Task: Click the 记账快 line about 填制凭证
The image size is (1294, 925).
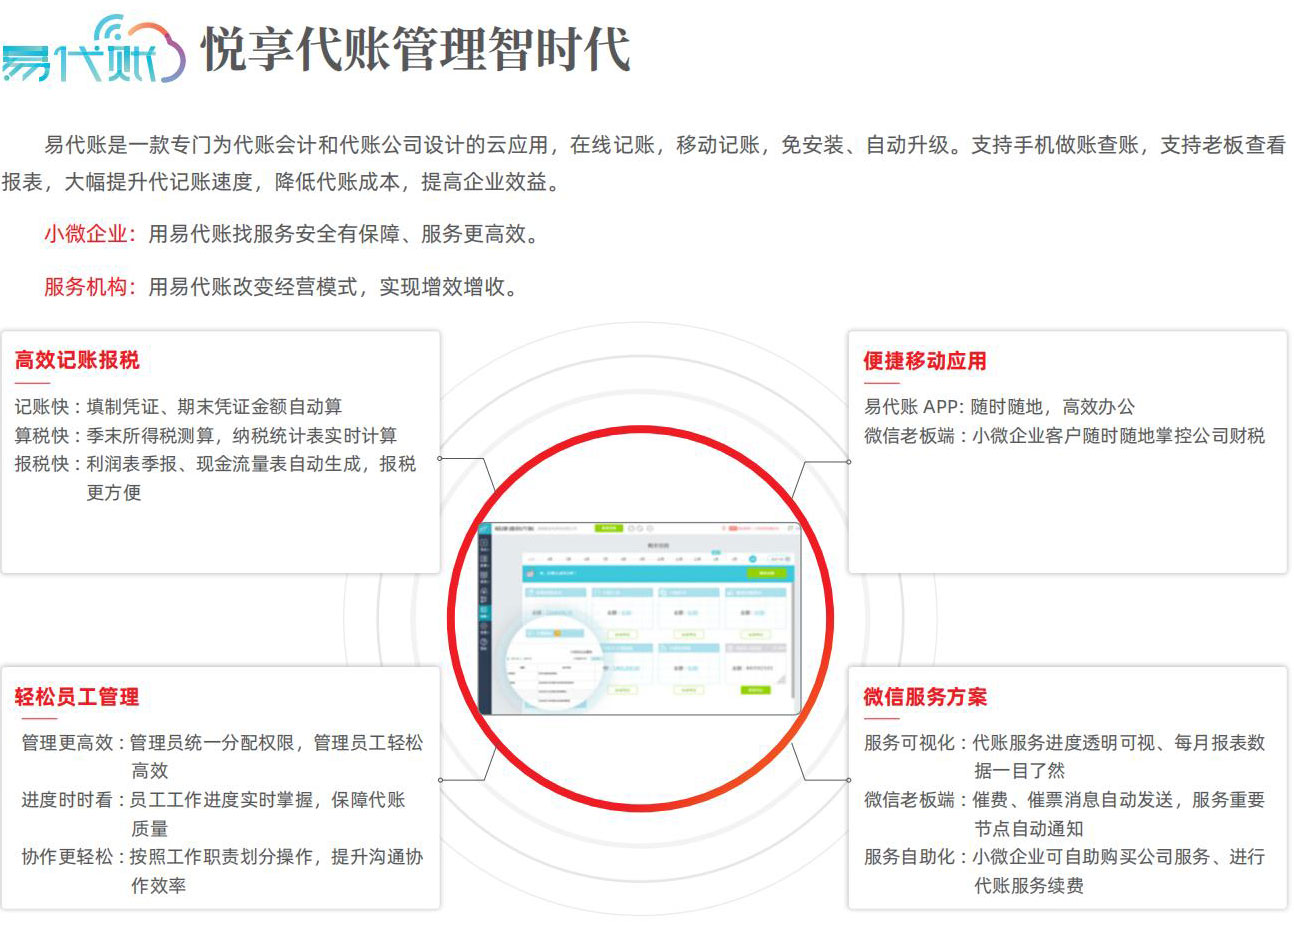Action: click(178, 407)
